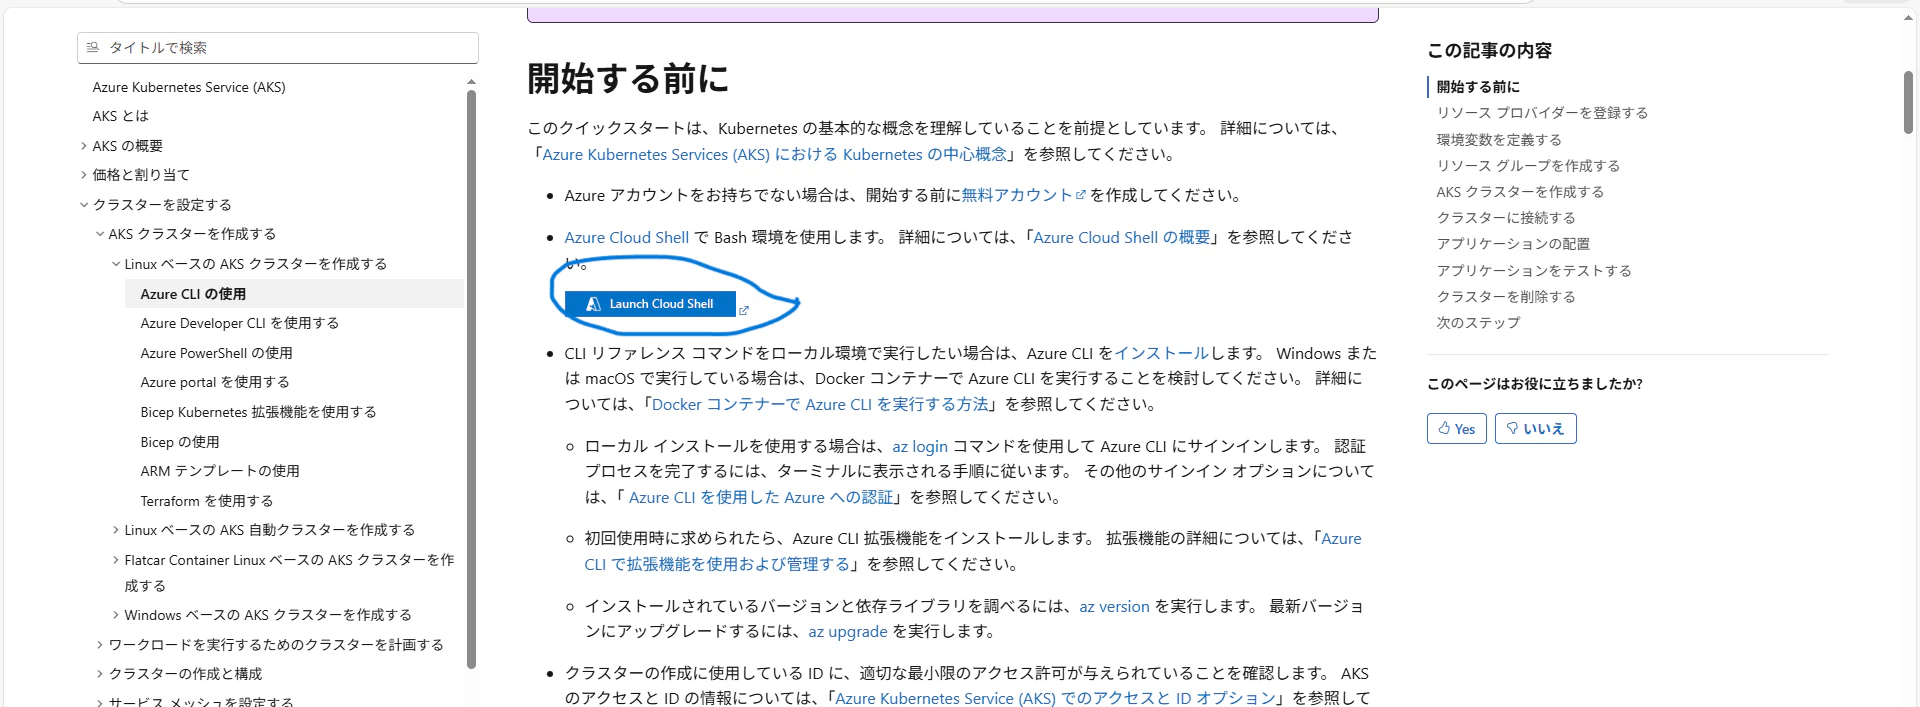Open Azure PowerShell の使用 article
Image resolution: width=1920 pixels, height=707 pixels.
[216, 353]
